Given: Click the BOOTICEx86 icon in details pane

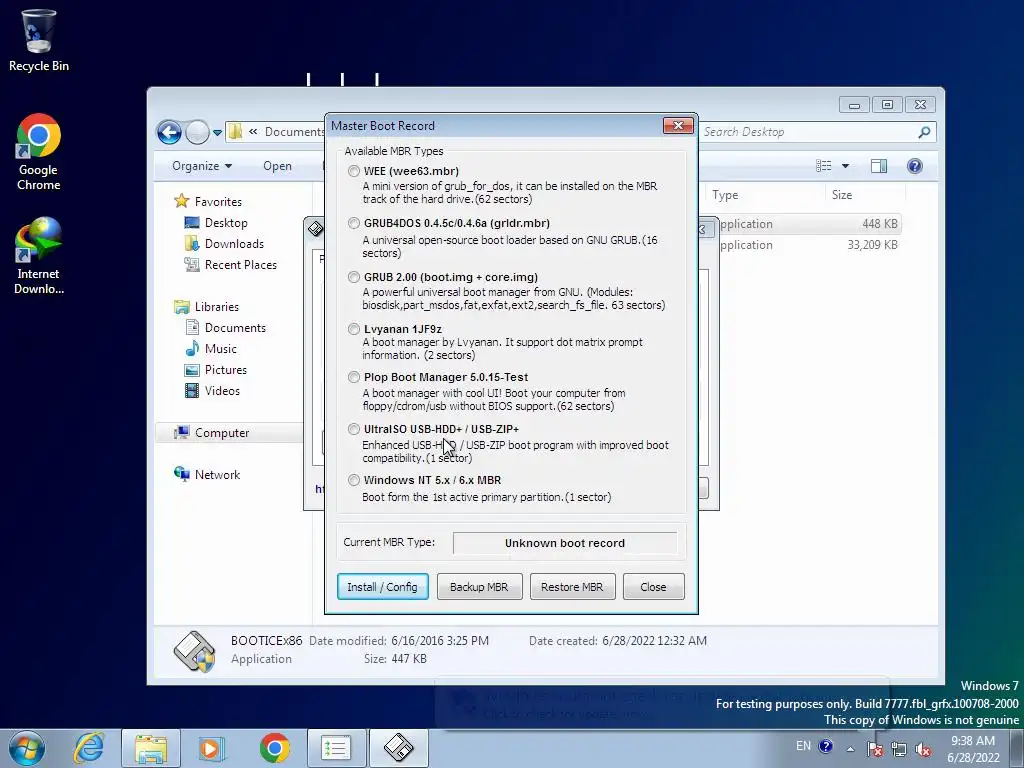Looking at the screenshot, I should pos(195,650).
